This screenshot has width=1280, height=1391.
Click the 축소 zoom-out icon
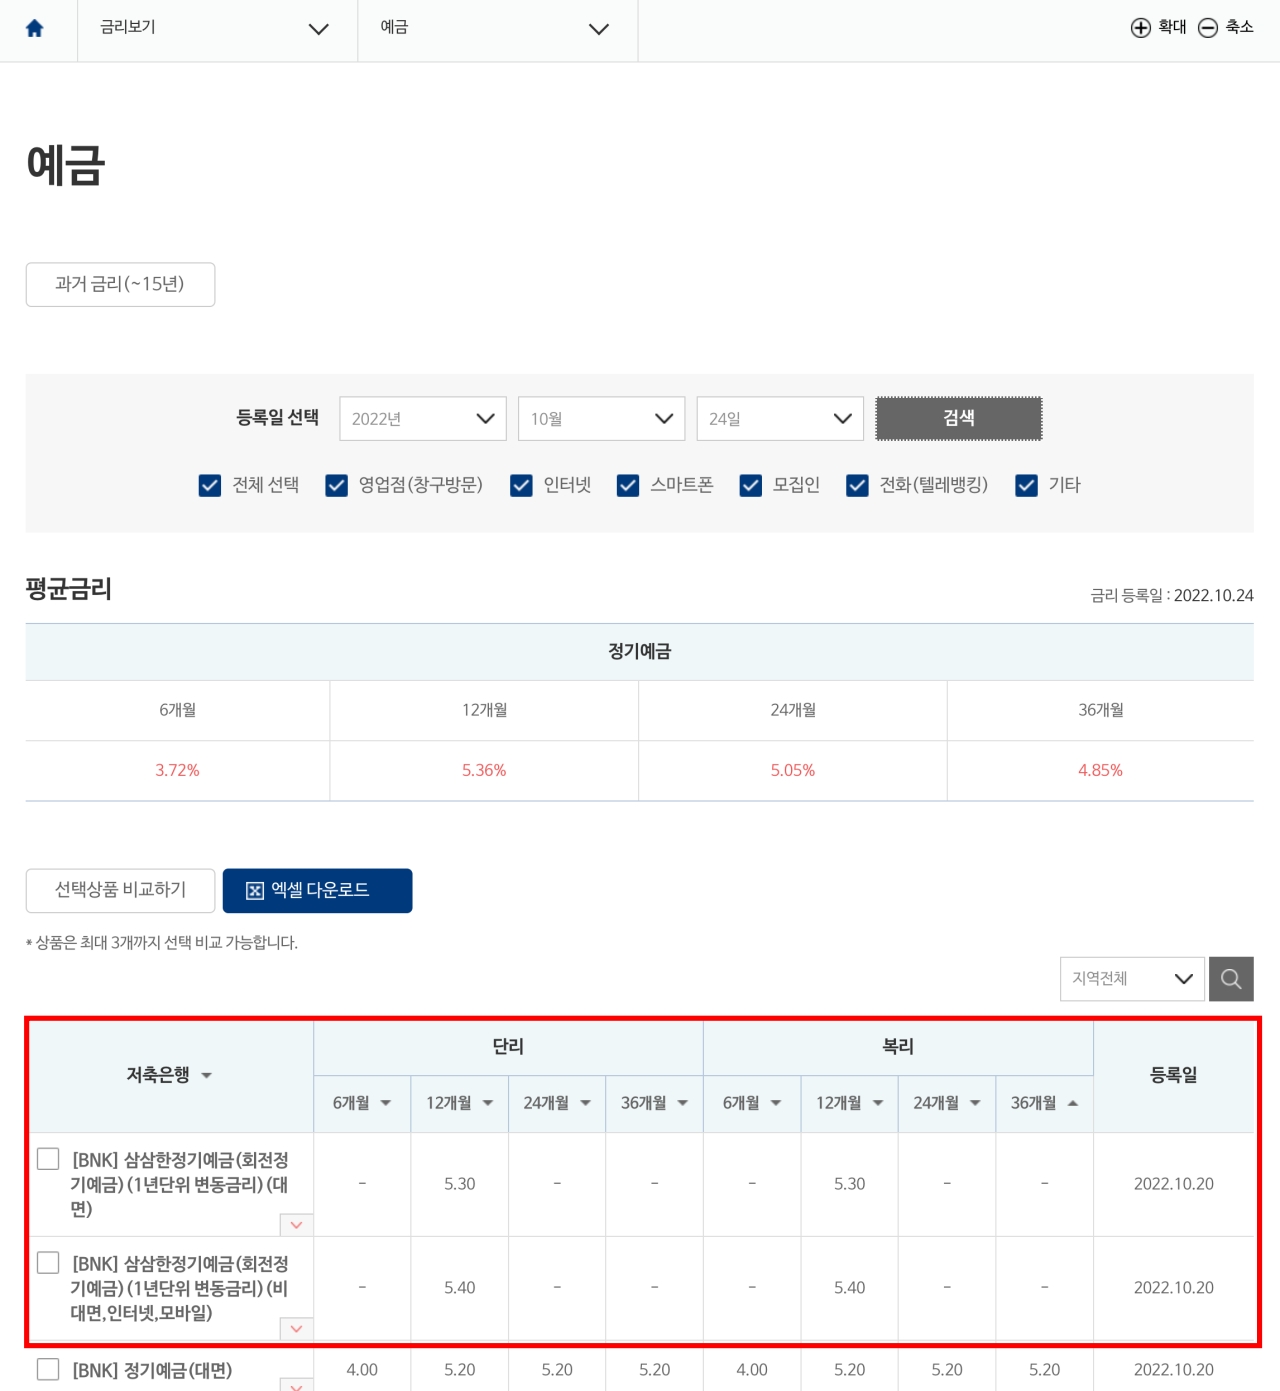pos(1207,28)
